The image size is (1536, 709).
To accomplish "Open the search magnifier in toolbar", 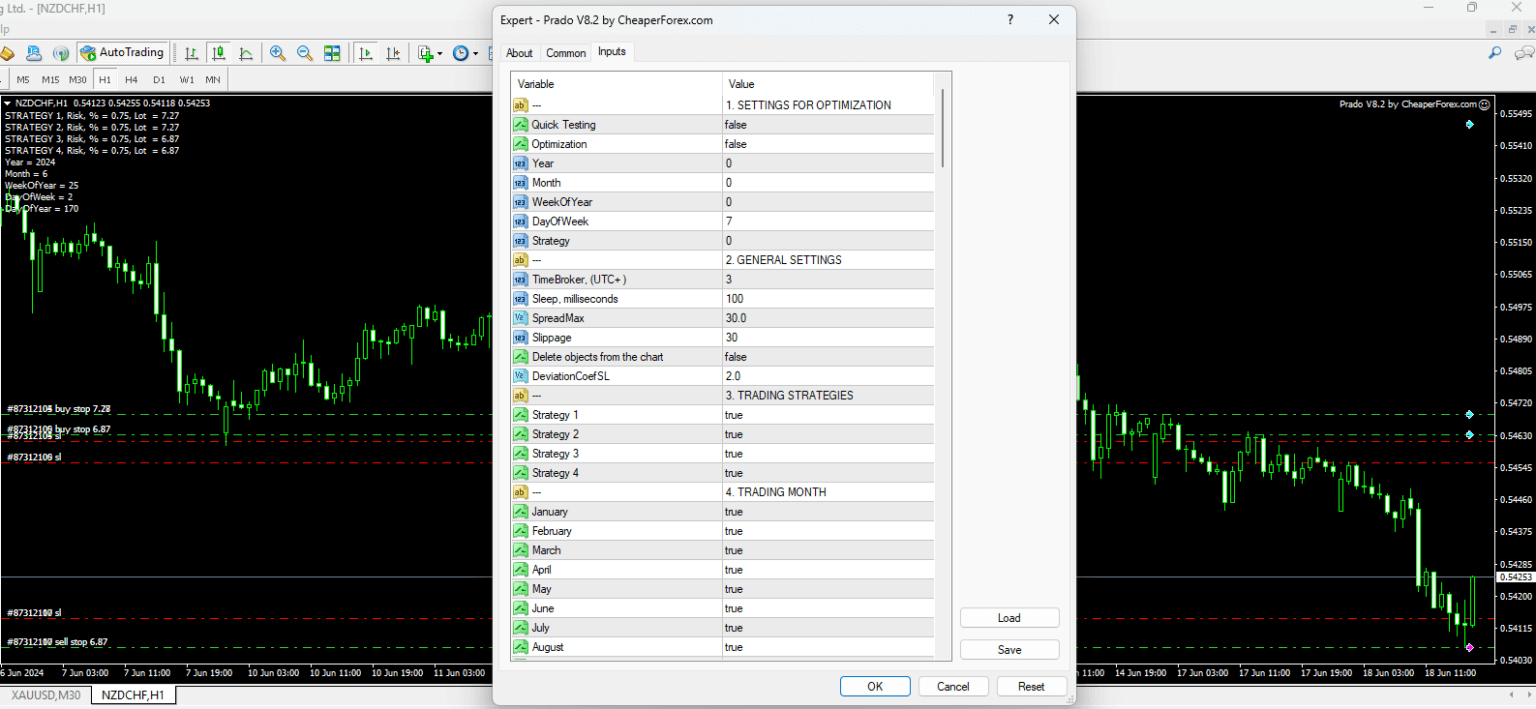I will (x=1495, y=53).
